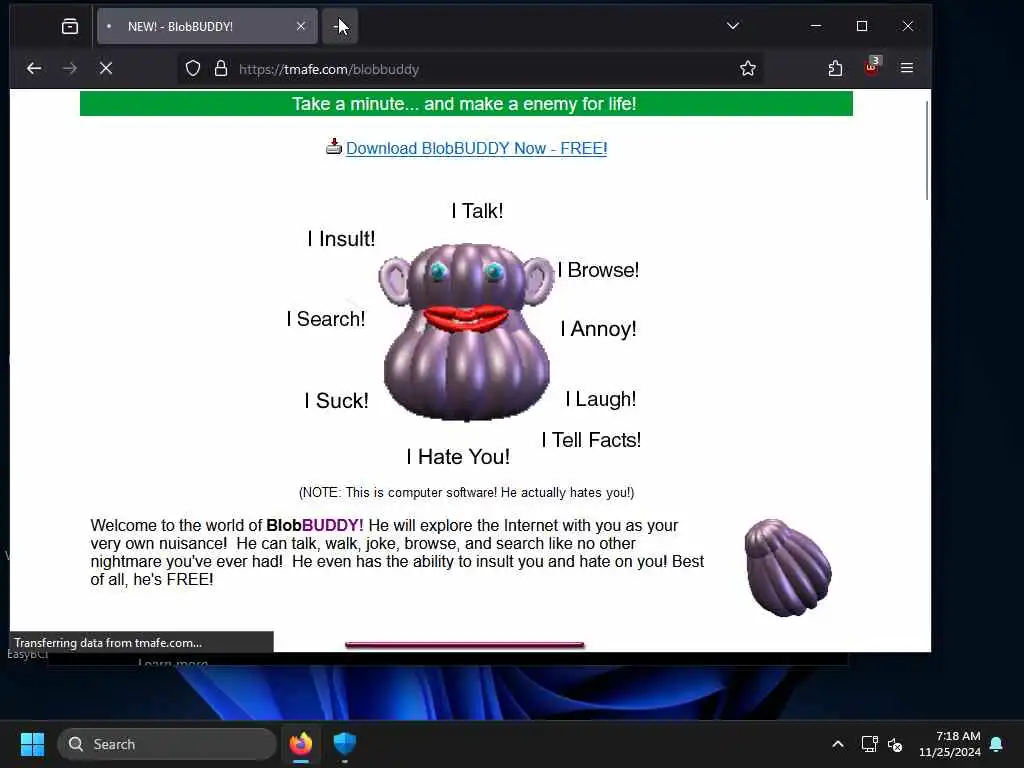Open the uBlock Origin extension icon with badge
Image resolution: width=1024 pixels, height=768 pixels.
872,67
